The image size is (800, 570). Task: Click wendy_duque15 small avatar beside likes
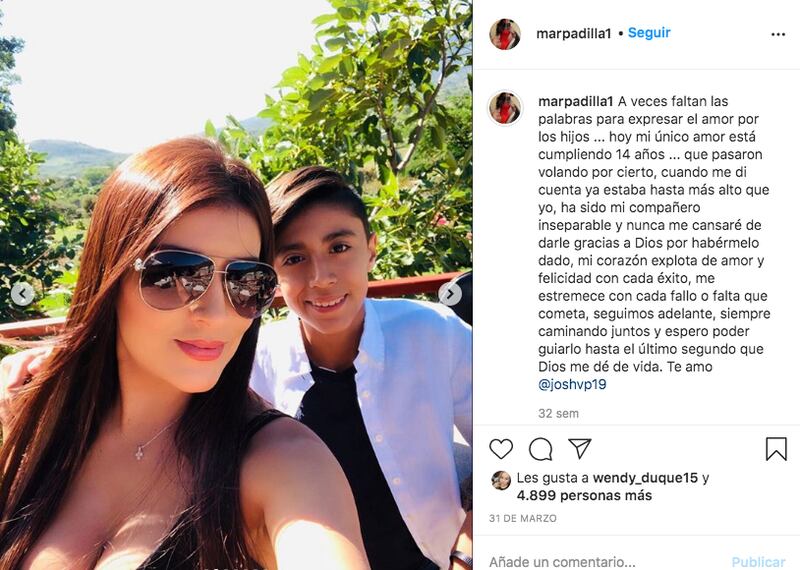[501, 480]
